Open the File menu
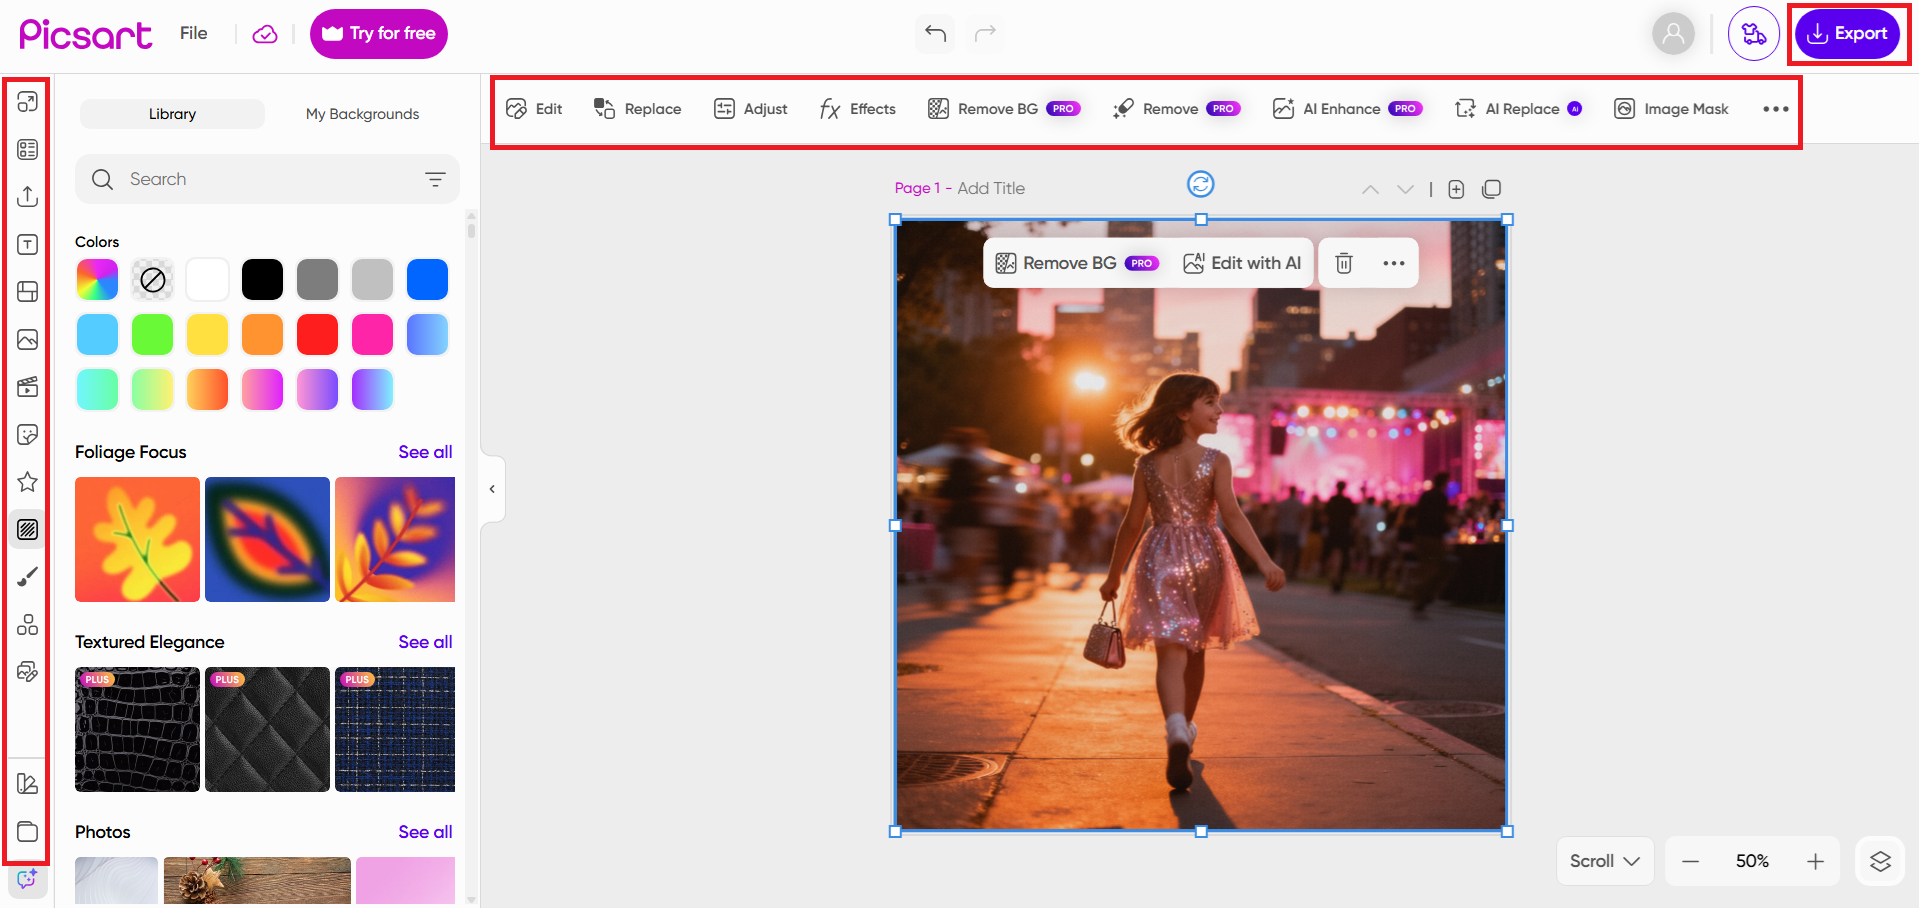The image size is (1919, 908). pyautogui.click(x=194, y=33)
